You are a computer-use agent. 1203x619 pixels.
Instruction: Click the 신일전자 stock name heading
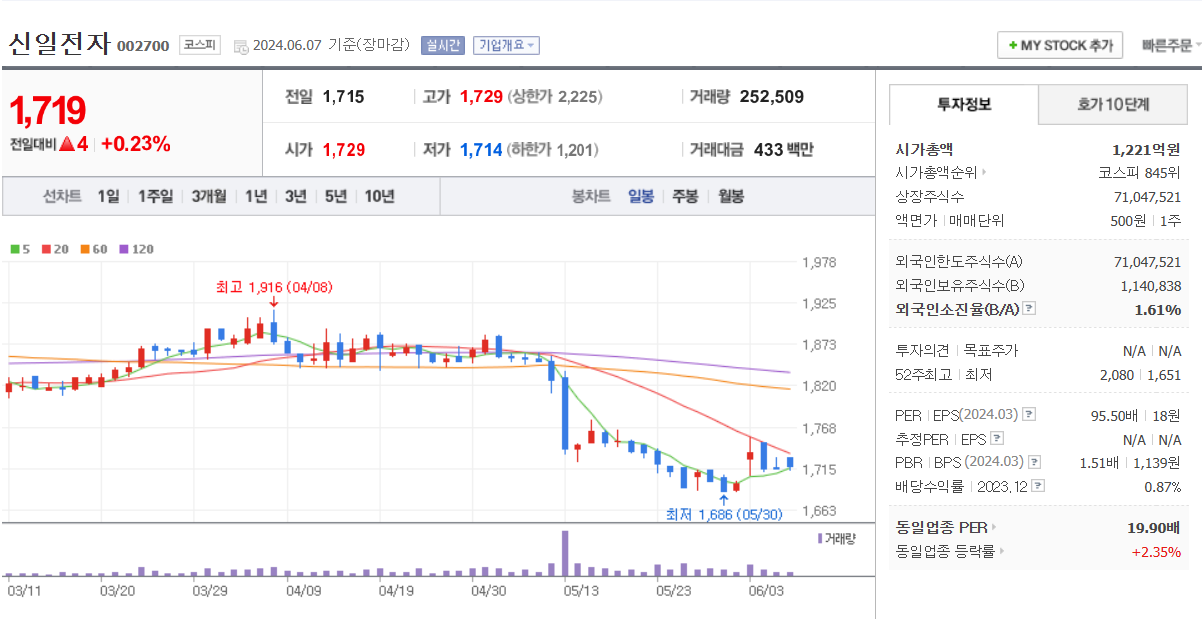click(59, 44)
